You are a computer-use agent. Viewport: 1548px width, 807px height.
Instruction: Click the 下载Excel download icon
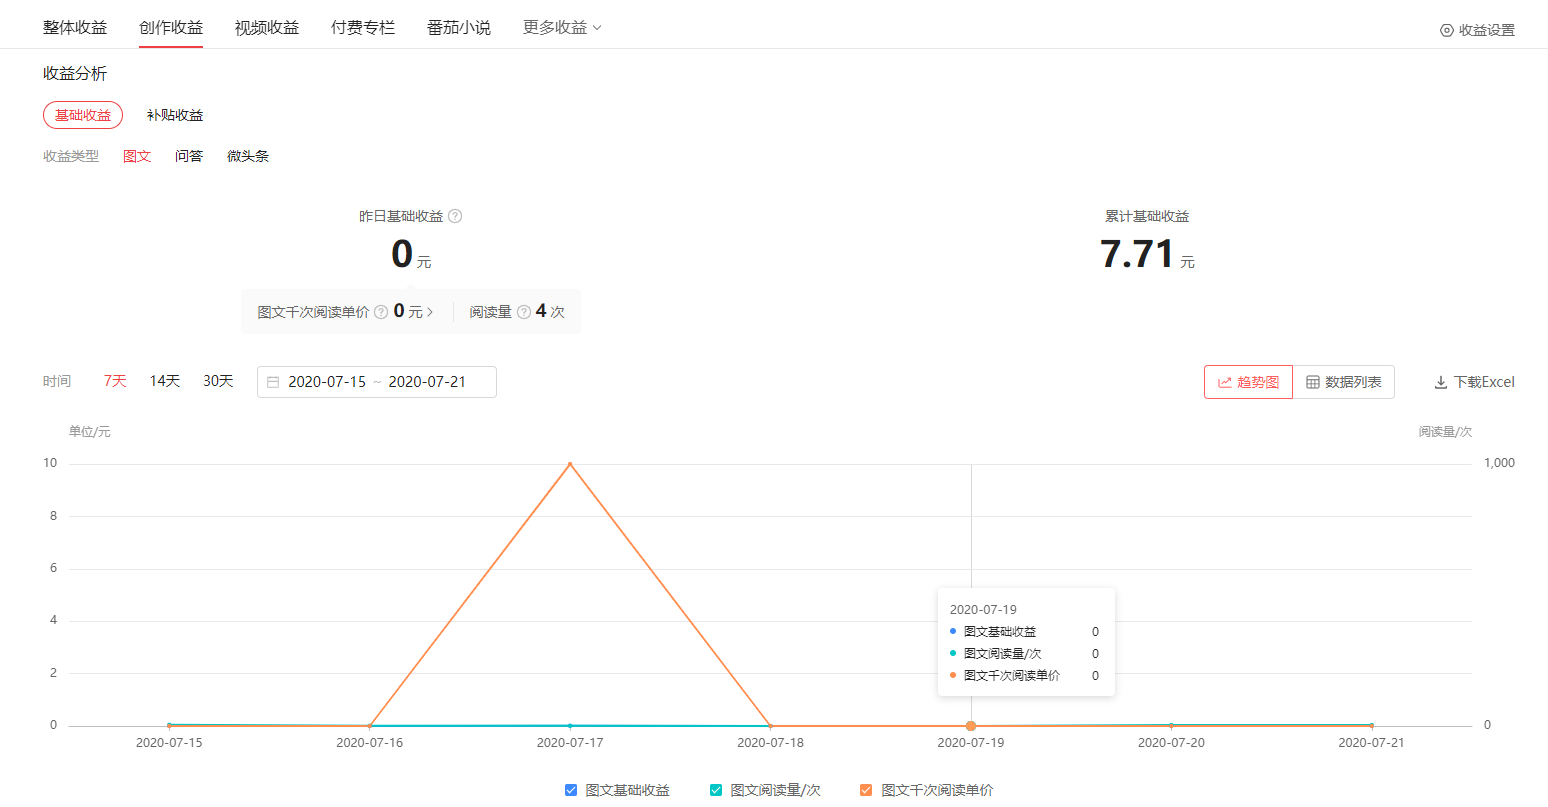pyautogui.click(x=1440, y=381)
